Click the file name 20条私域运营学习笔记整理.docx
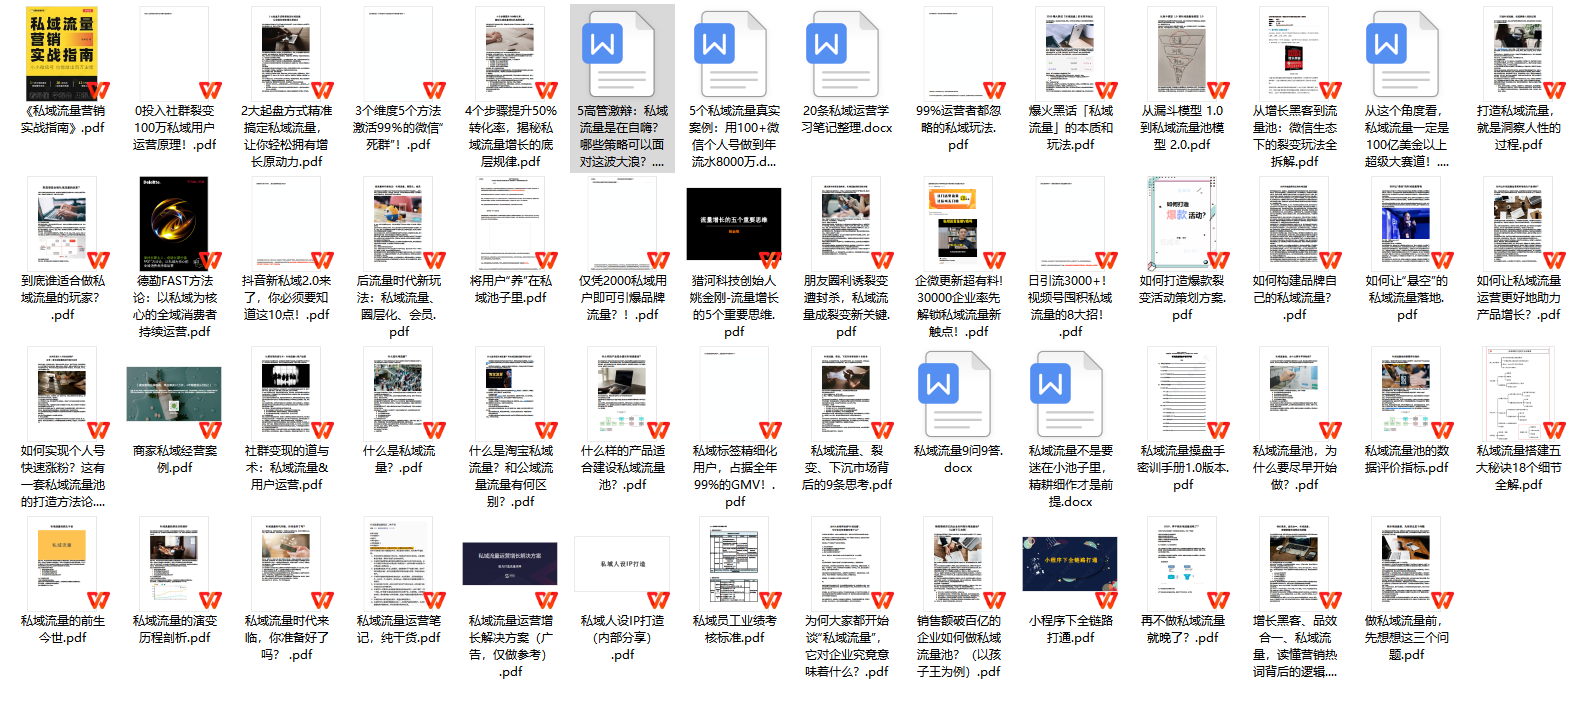This screenshot has width=1578, height=712. pos(846,119)
